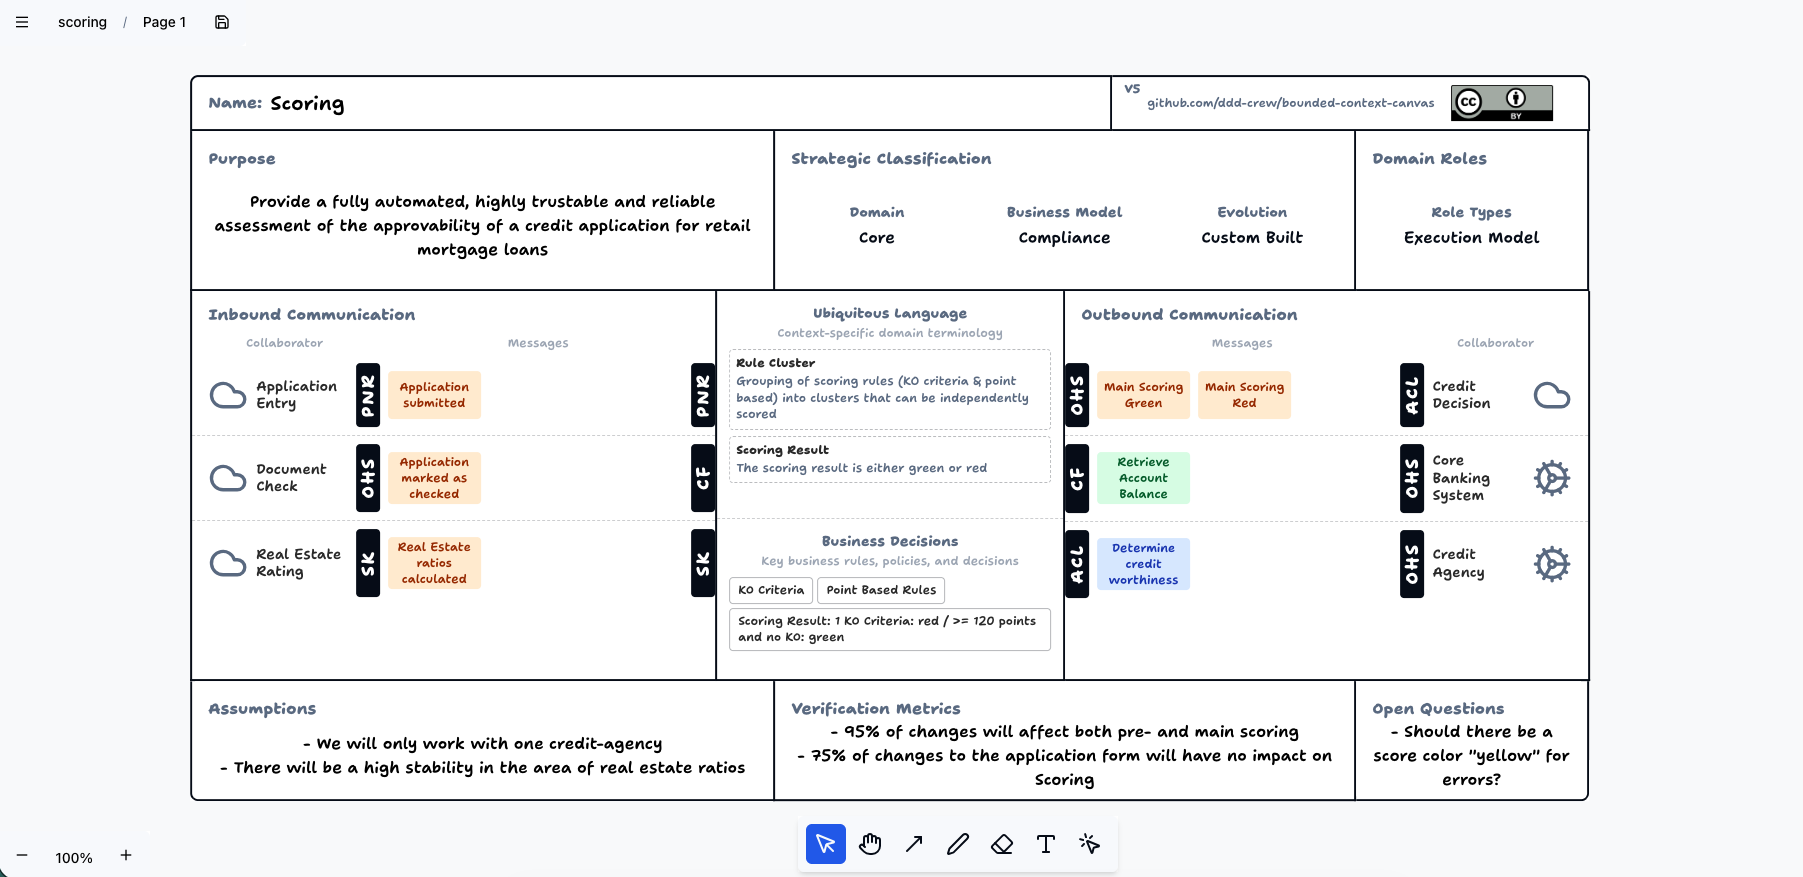
Task: Click the Assumptions heading
Action: click(262, 709)
